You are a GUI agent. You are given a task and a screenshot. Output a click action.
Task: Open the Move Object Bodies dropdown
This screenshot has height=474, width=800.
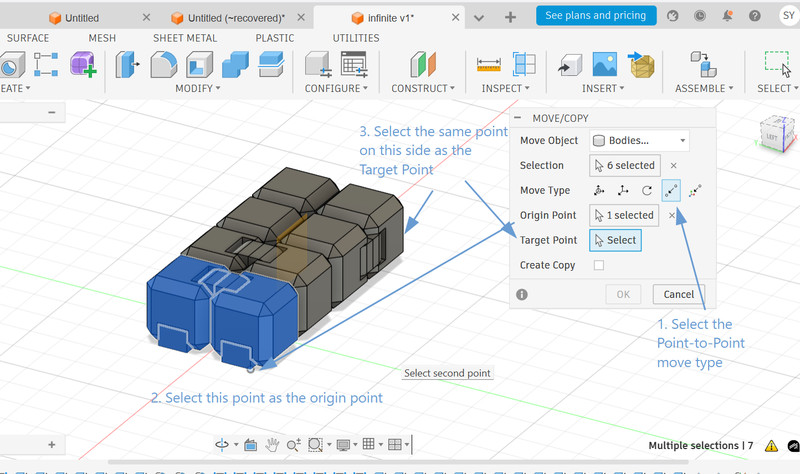click(x=639, y=141)
